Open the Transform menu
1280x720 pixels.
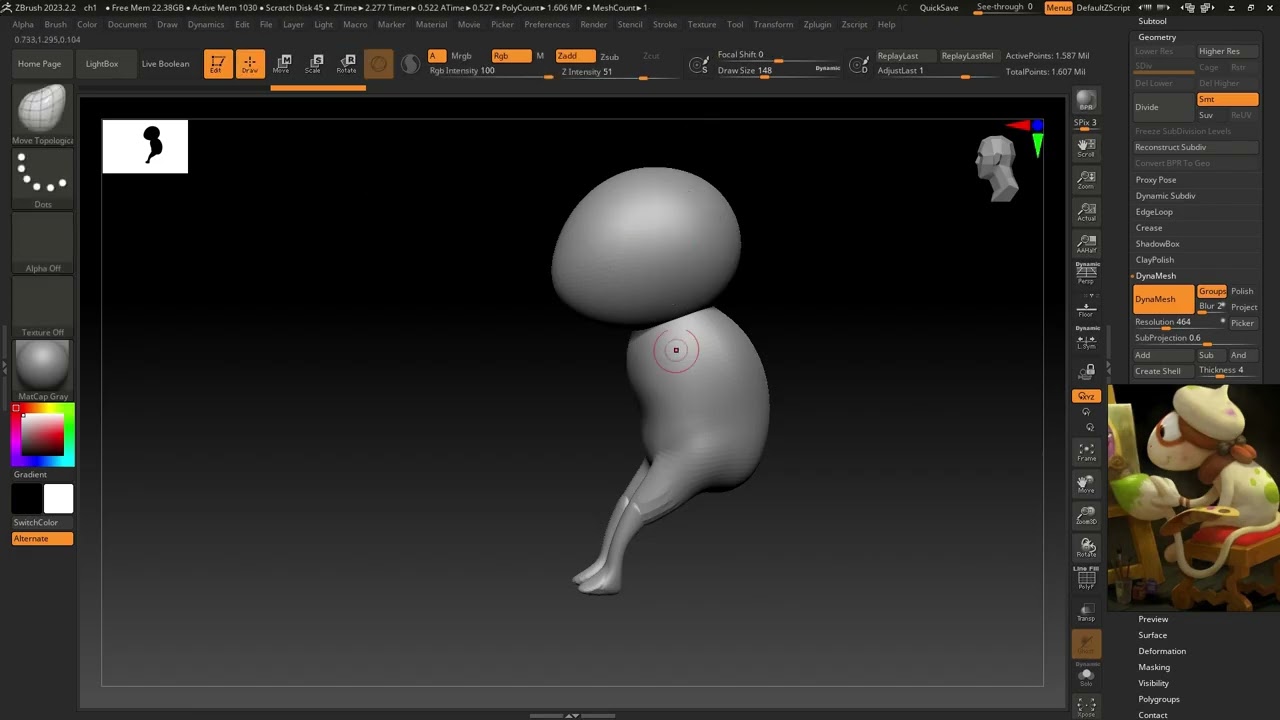click(773, 24)
